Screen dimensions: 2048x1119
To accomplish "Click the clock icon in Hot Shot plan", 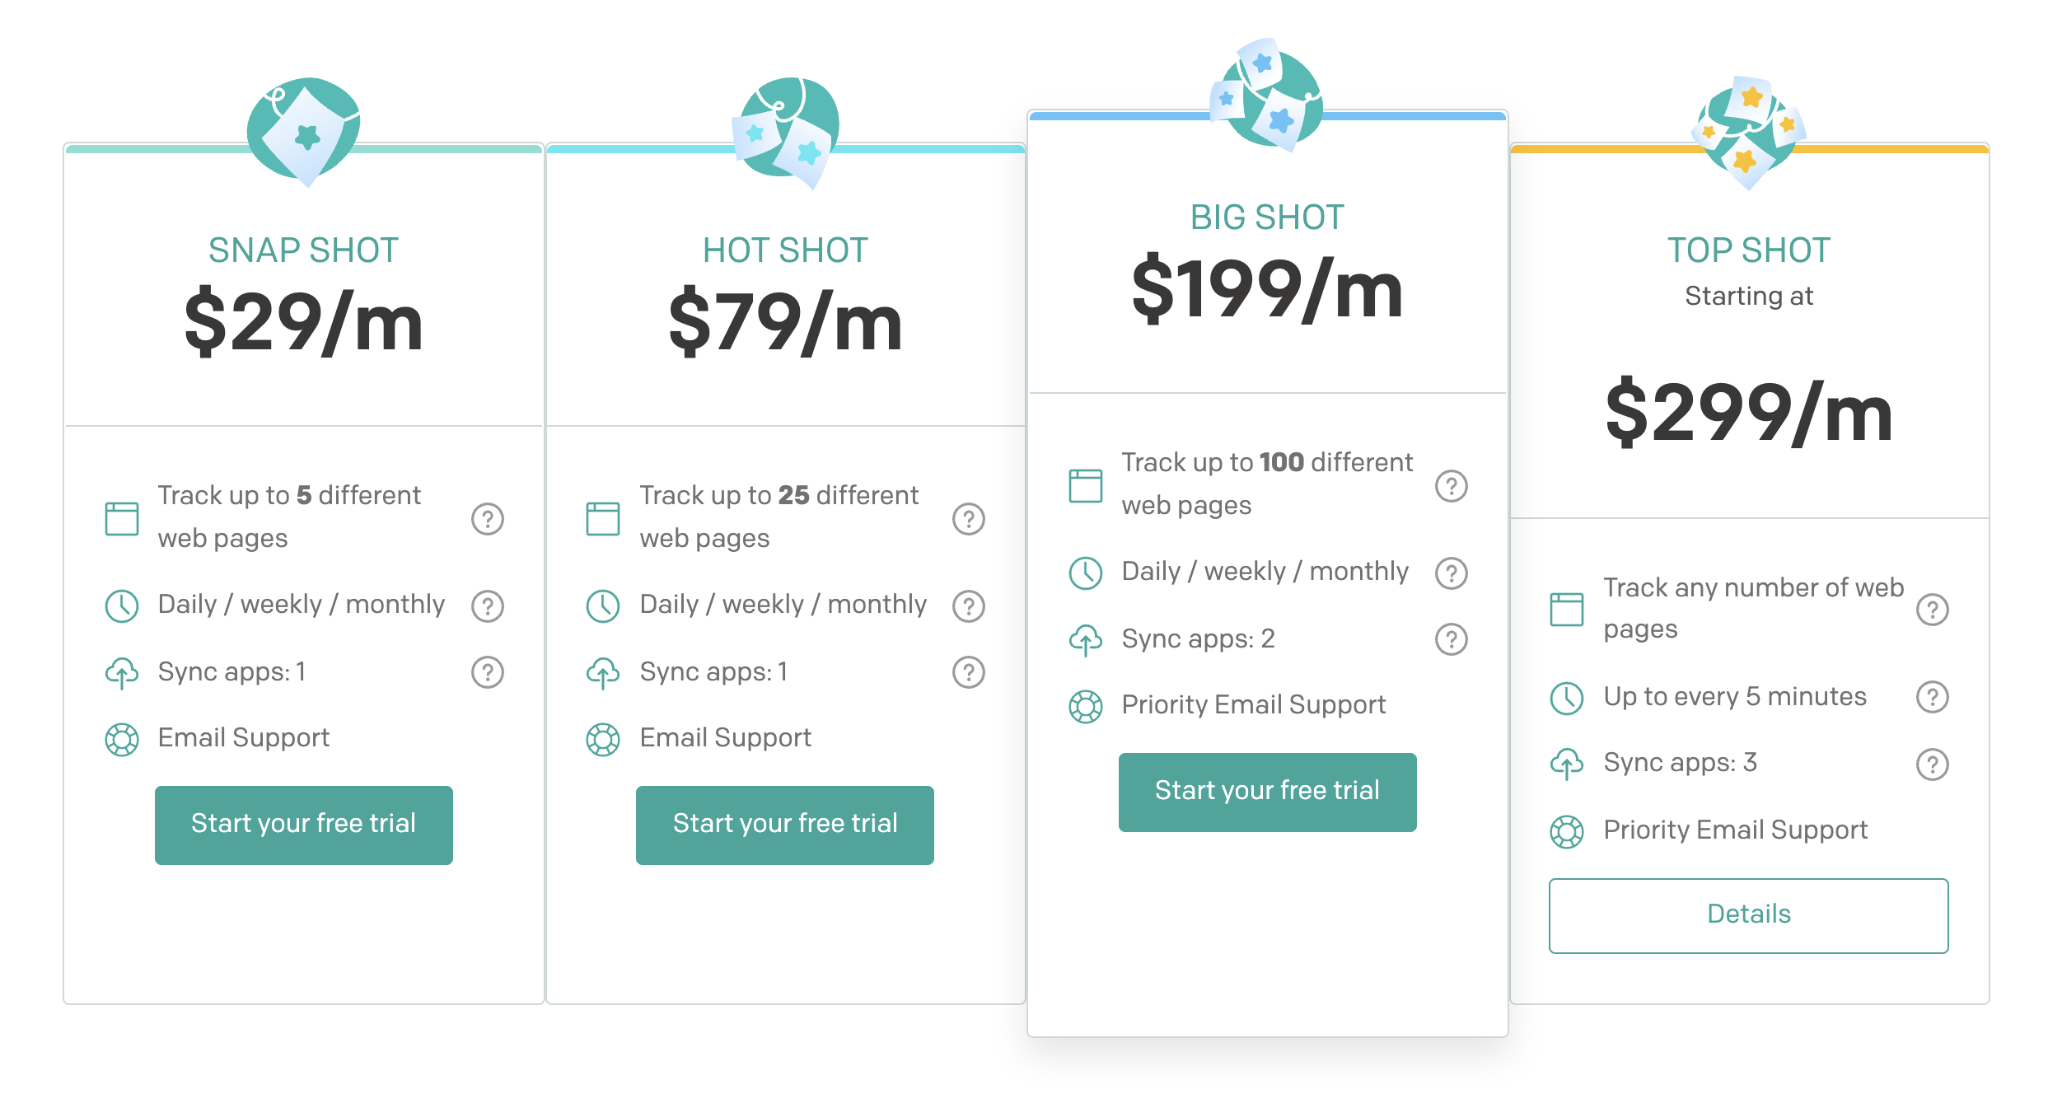I will (603, 606).
